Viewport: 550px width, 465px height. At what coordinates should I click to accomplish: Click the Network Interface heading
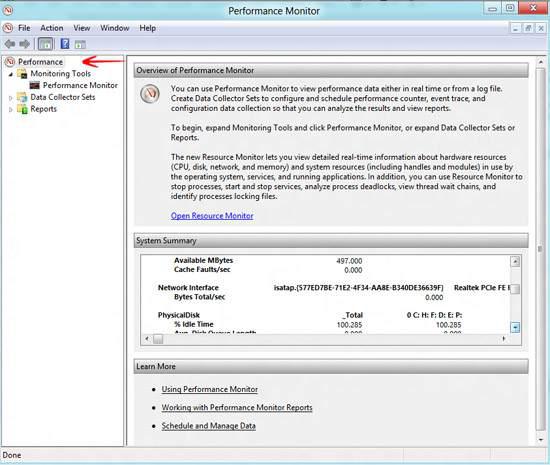click(188, 288)
